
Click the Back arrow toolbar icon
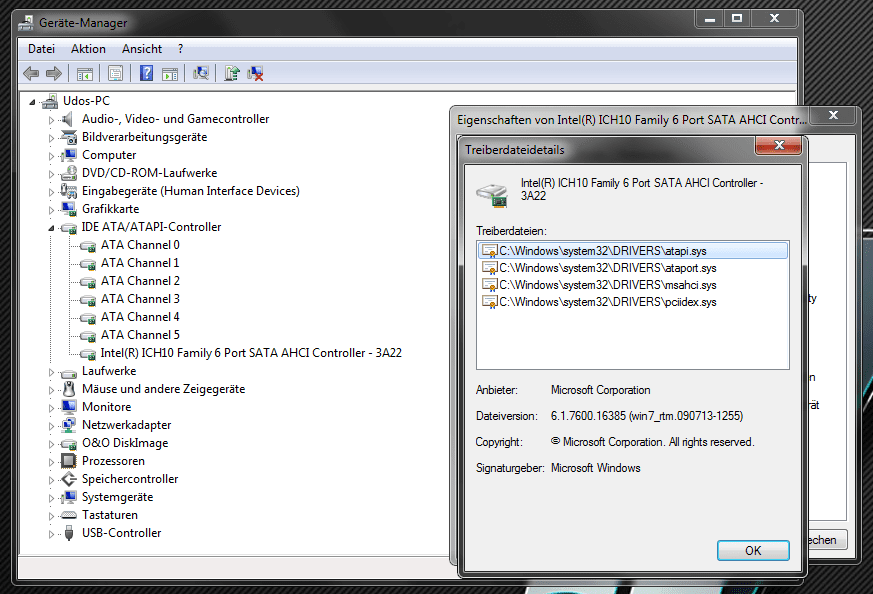[31, 73]
